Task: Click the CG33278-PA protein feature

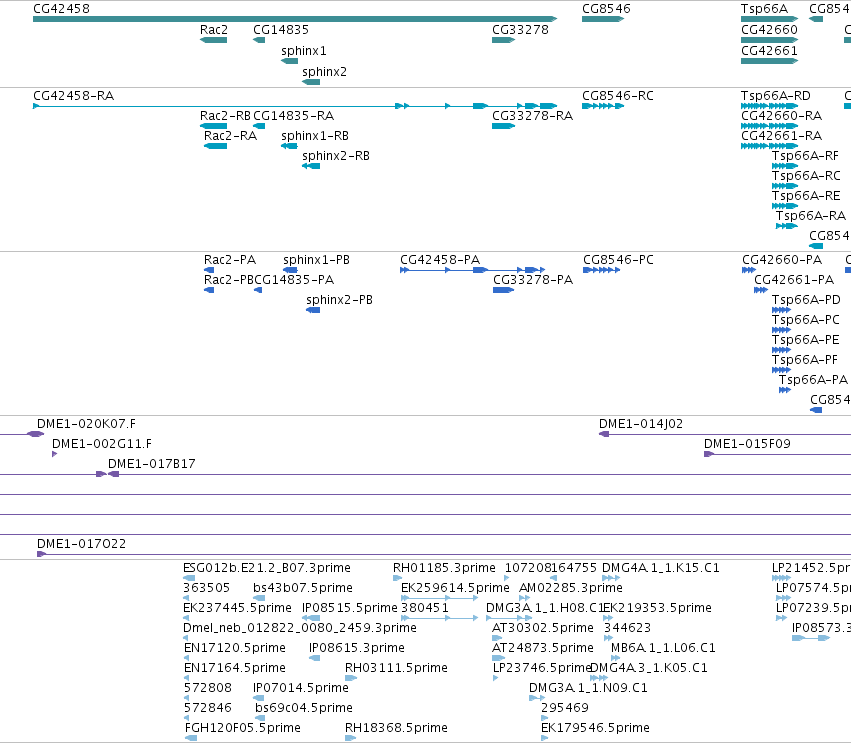Action: pyautogui.click(x=503, y=290)
